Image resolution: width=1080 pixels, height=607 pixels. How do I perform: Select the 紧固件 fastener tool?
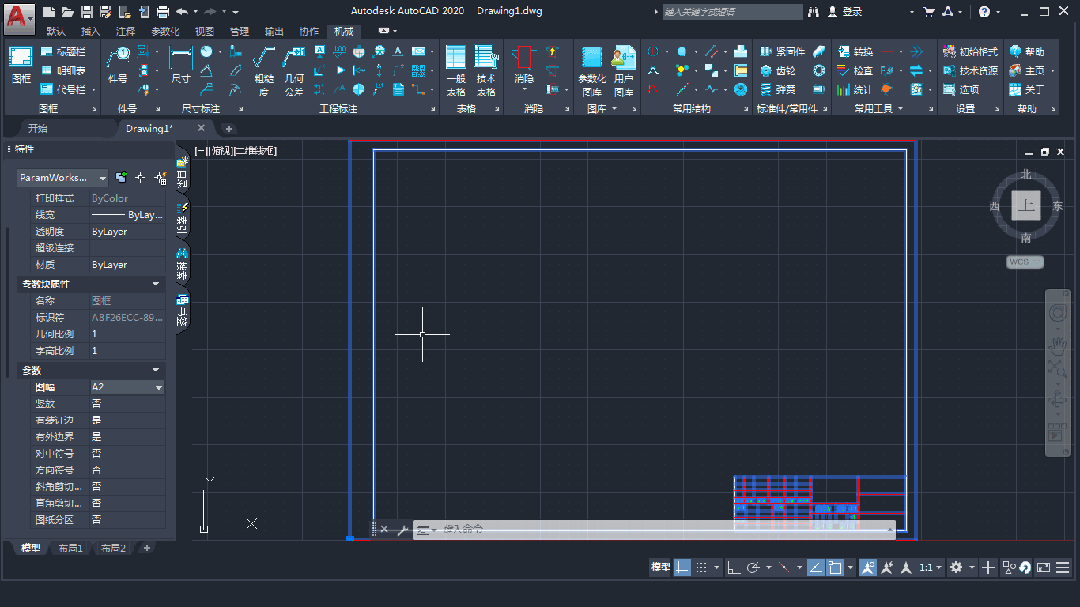pyautogui.click(x=782, y=52)
